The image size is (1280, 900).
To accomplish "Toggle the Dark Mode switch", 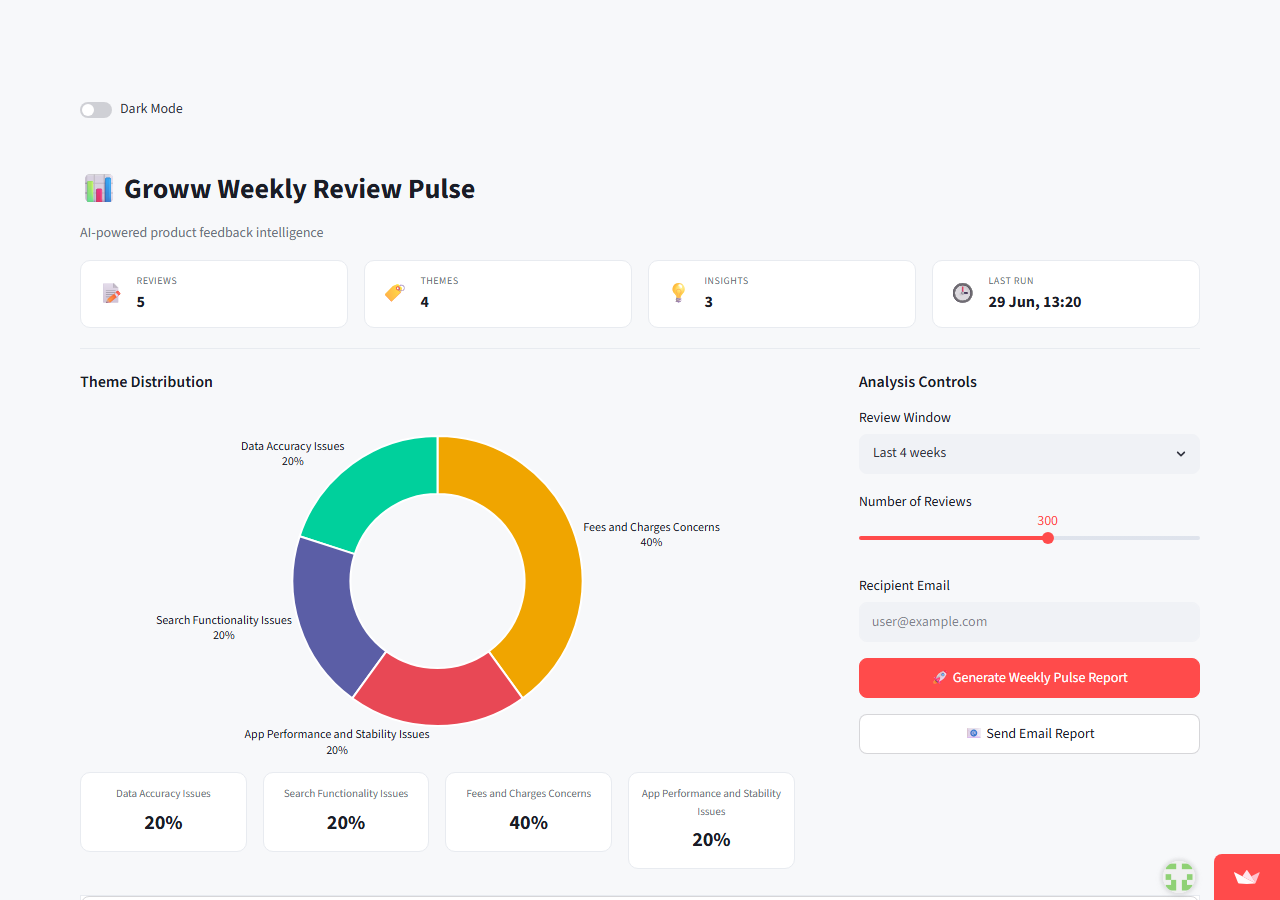I will 96,109.
